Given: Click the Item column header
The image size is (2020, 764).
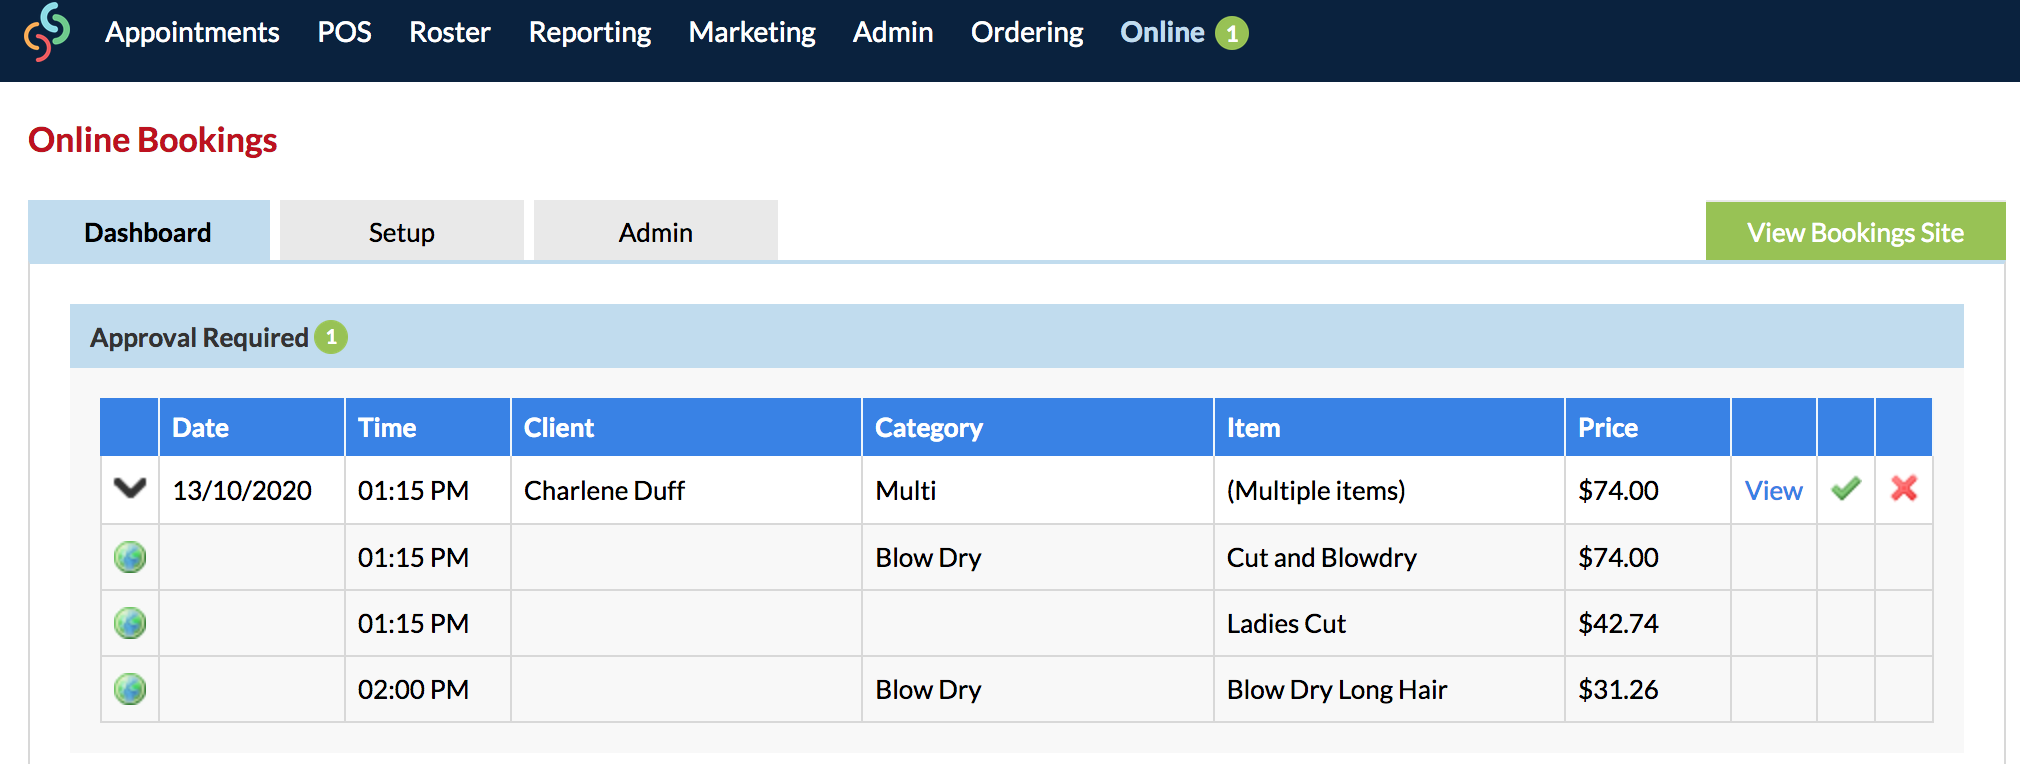Looking at the screenshot, I should 1389,427.
